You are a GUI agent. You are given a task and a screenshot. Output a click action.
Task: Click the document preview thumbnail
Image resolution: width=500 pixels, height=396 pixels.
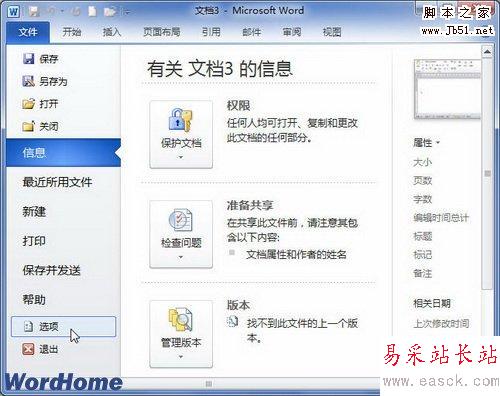click(447, 89)
